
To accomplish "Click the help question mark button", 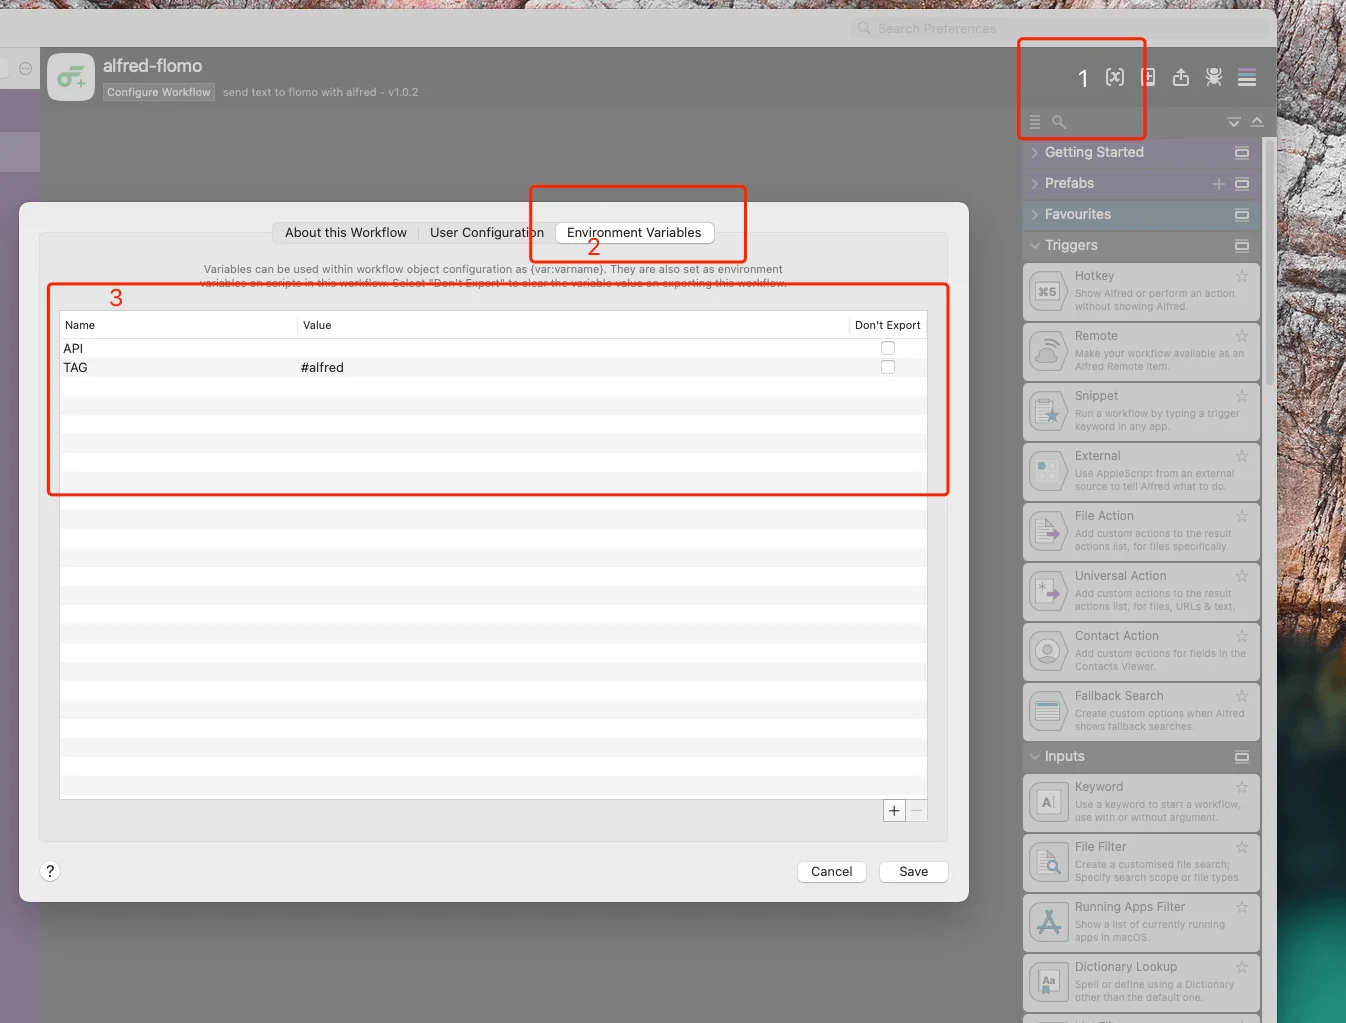I will (50, 871).
